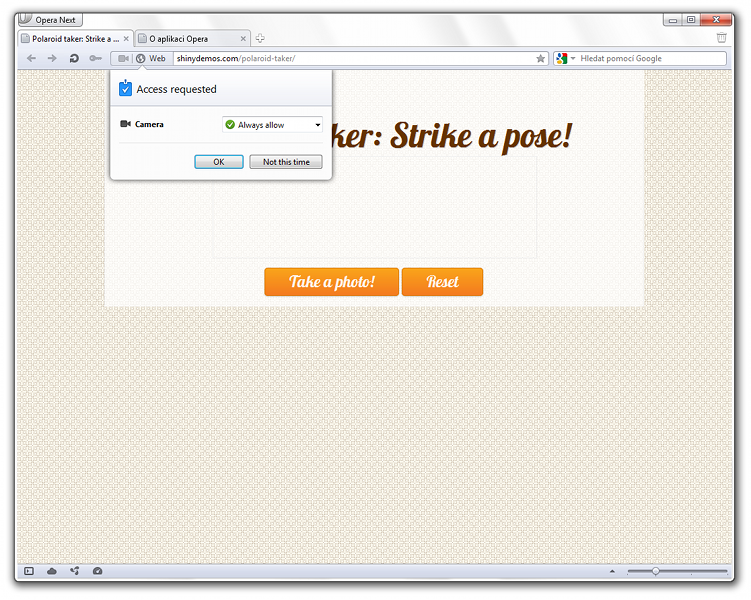The width and height of the screenshot is (751, 600).
Task: Open Opera Unite share icon
Action: (x=75, y=571)
